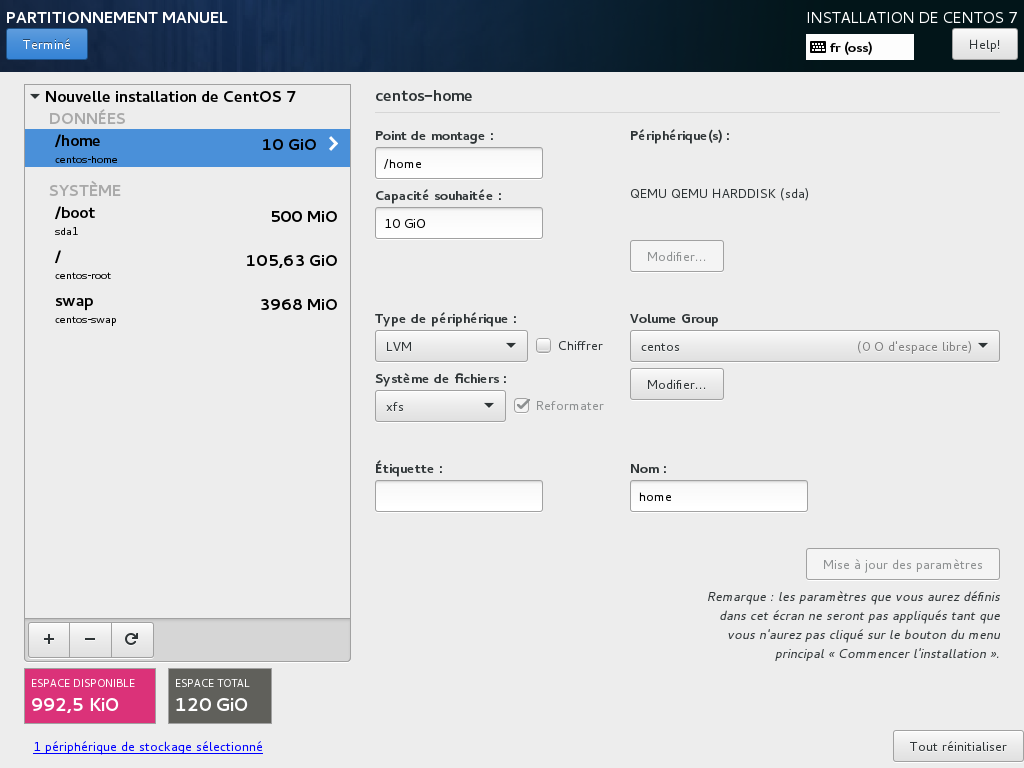This screenshot has width=1024, height=768.
Task: Focus the Capacité souhaitée field
Action: click(x=458, y=223)
